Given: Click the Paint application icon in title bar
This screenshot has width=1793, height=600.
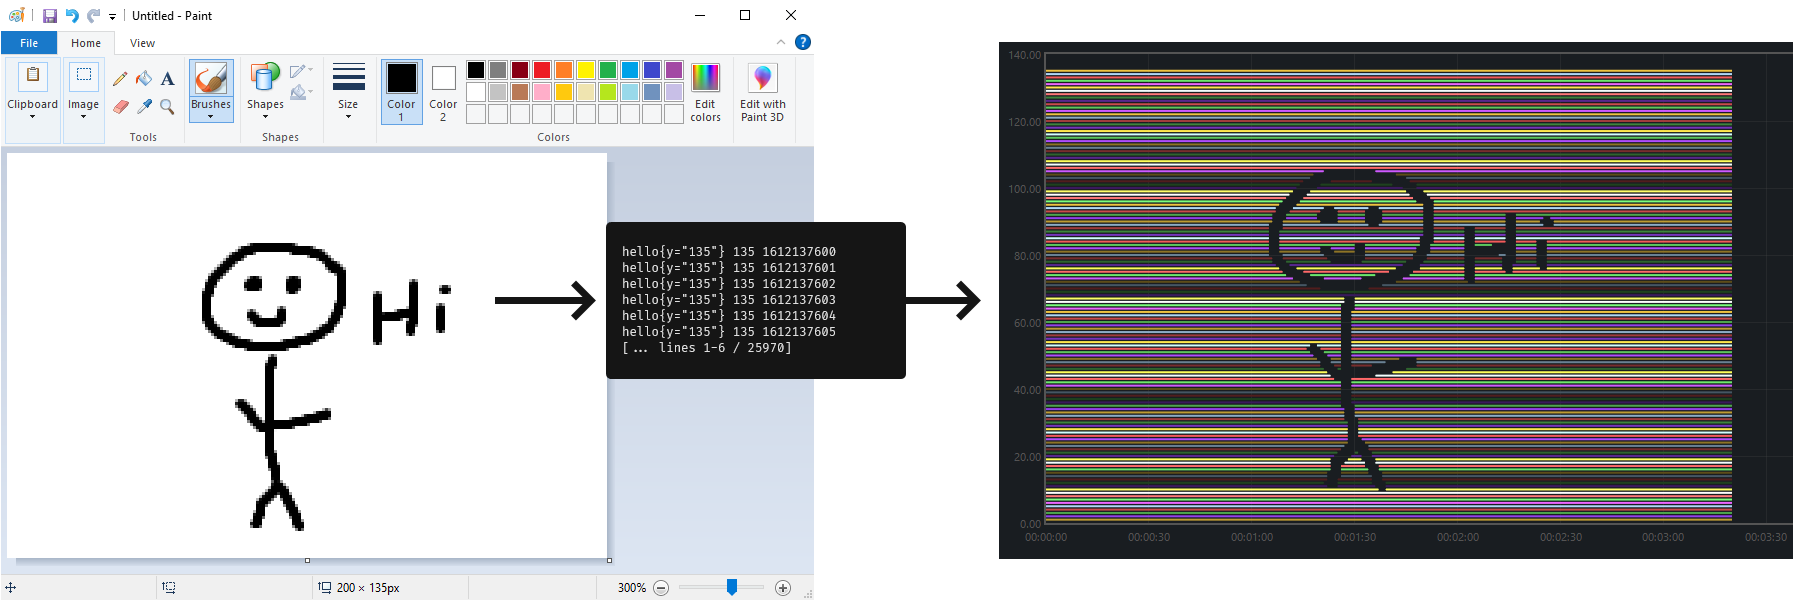Looking at the screenshot, I should pyautogui.click(x=16, y=16).
